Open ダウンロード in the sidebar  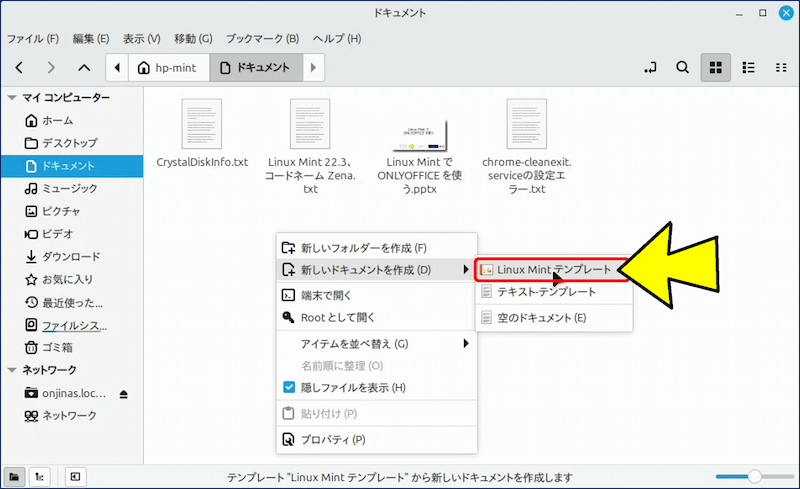[x=71, y=256]
